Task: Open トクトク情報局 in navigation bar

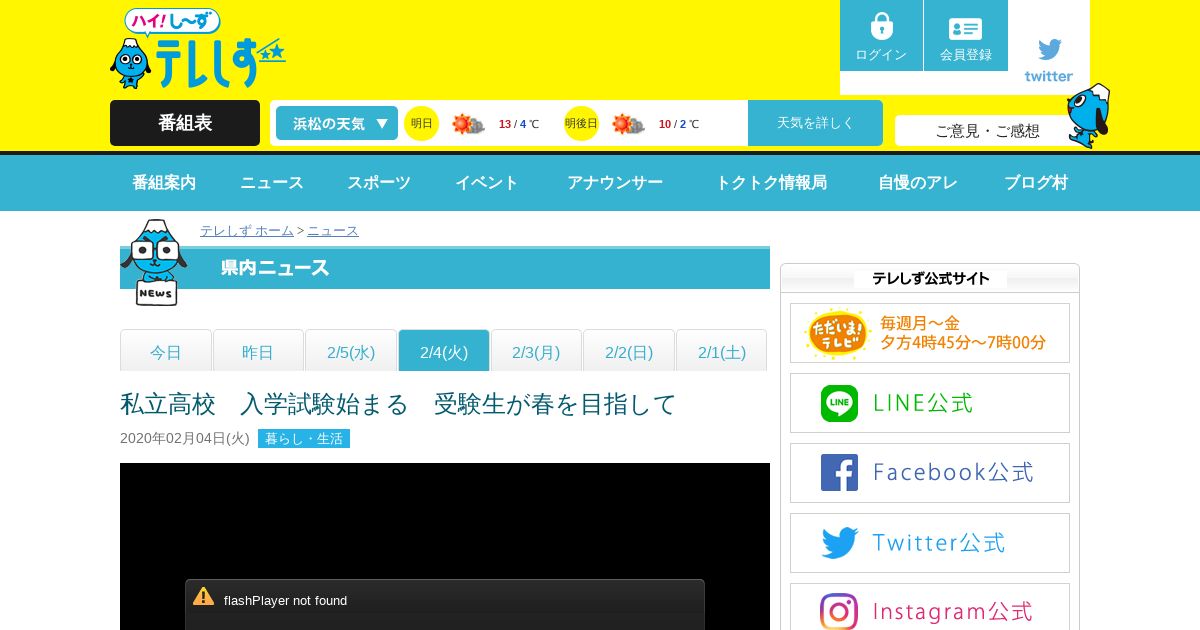Action: [x=771, y=183]
